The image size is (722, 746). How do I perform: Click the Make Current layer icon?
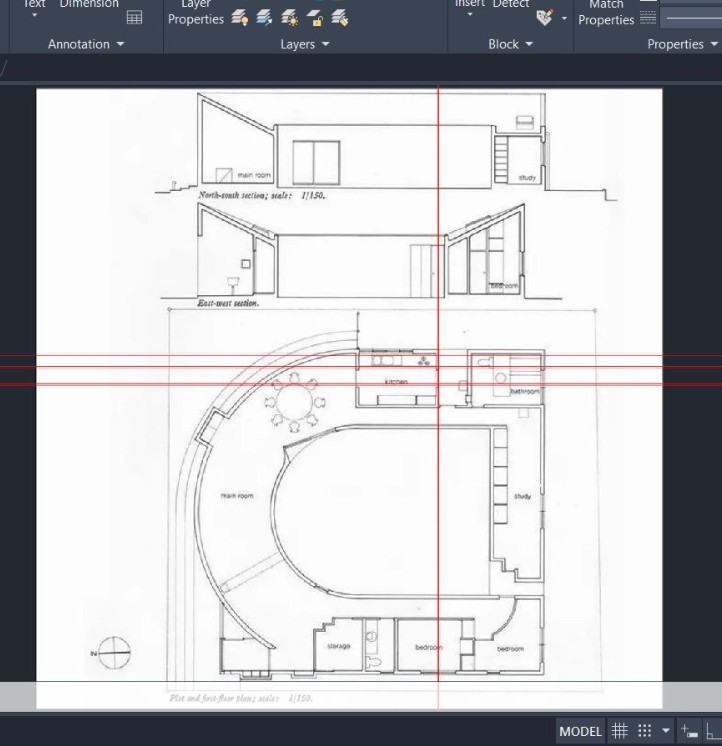pyautogui.click(x=264, y=19)
